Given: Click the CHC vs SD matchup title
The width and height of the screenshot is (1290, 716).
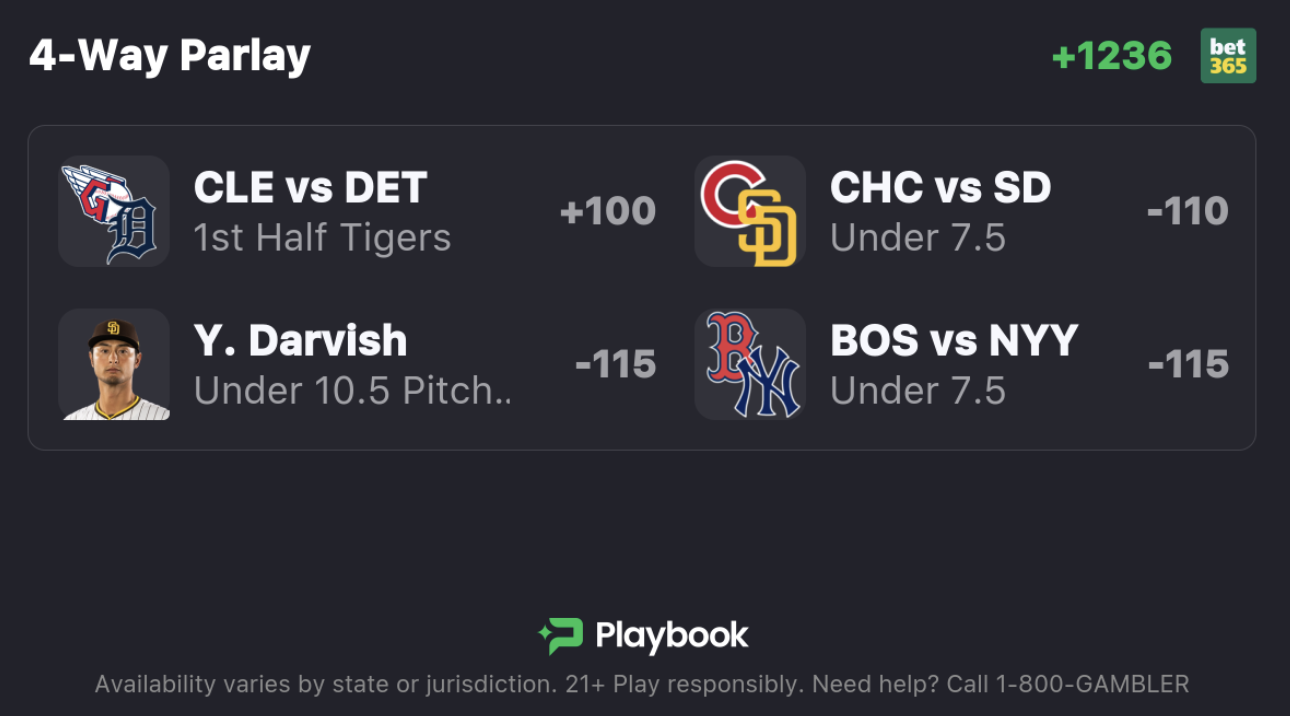Looking at the screenshot, I should [x=940, y=188].
